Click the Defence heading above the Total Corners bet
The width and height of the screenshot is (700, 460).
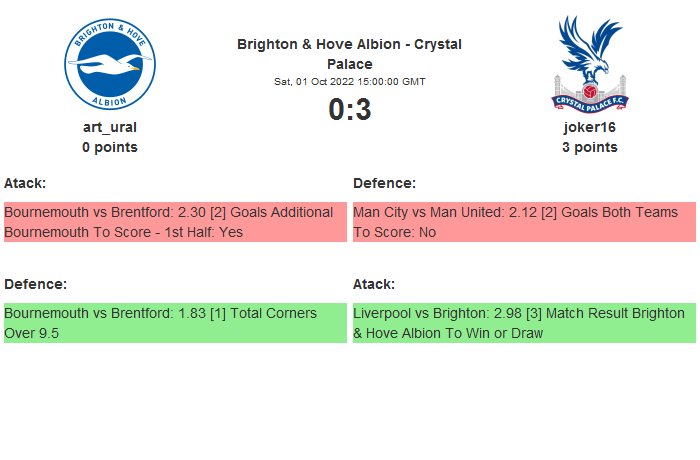(35, 284)
